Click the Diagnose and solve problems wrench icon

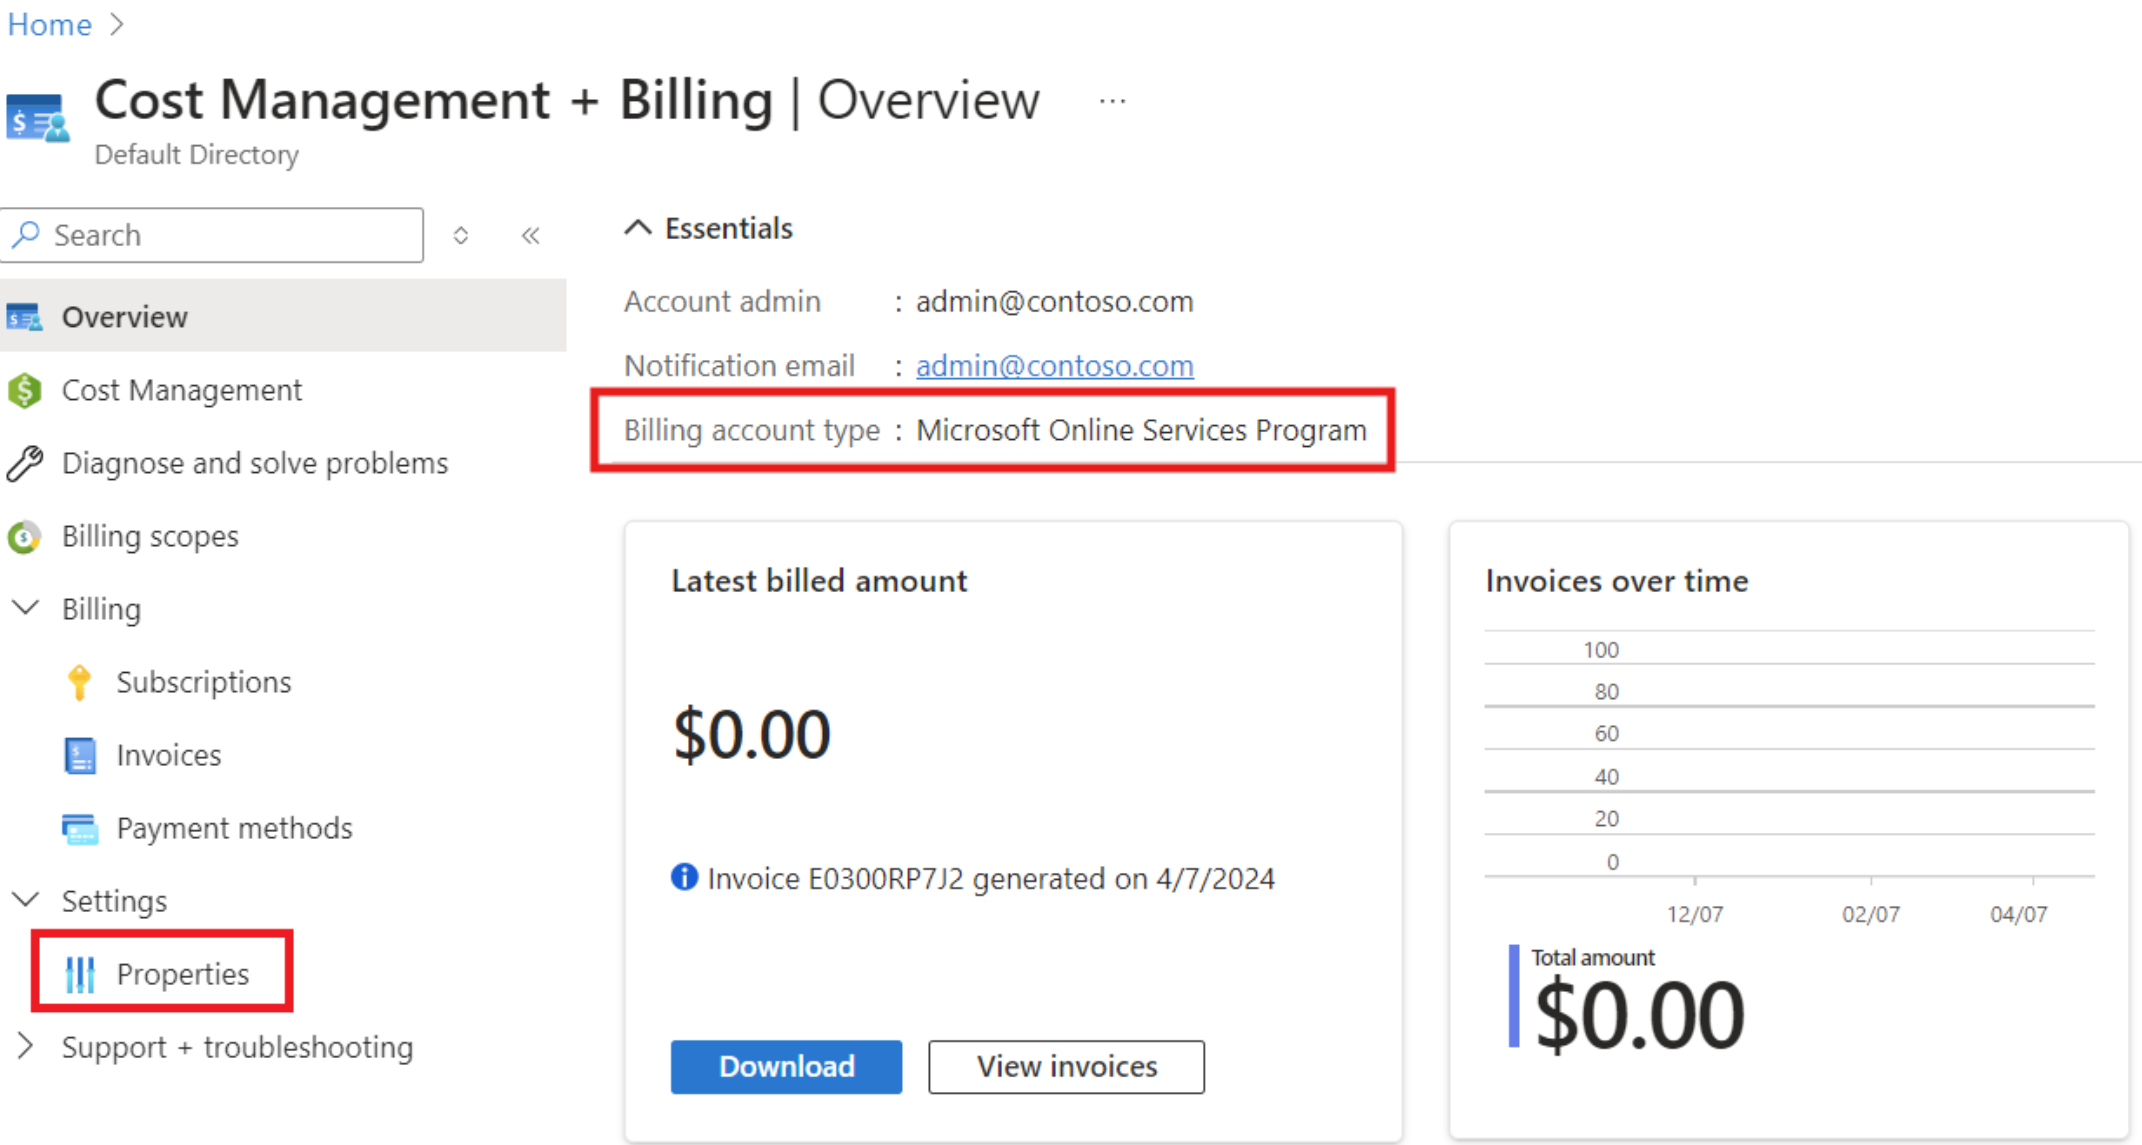(25, 463)
